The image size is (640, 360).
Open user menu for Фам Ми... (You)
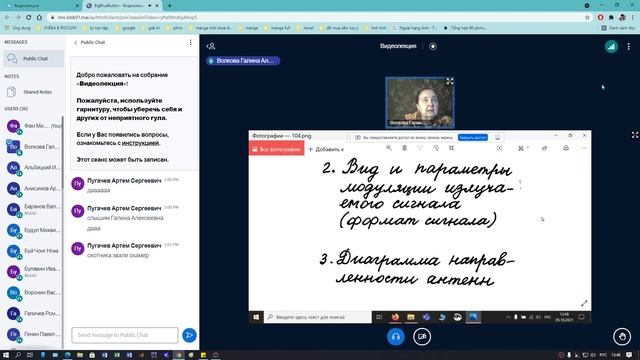coord(33,126)
